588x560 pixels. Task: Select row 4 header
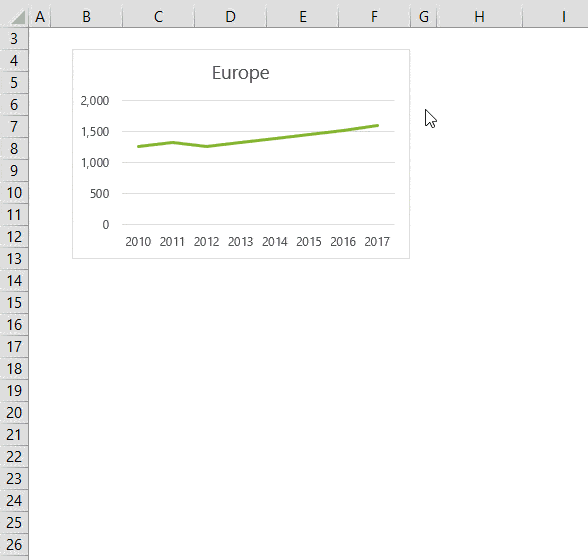pos(14,61)
